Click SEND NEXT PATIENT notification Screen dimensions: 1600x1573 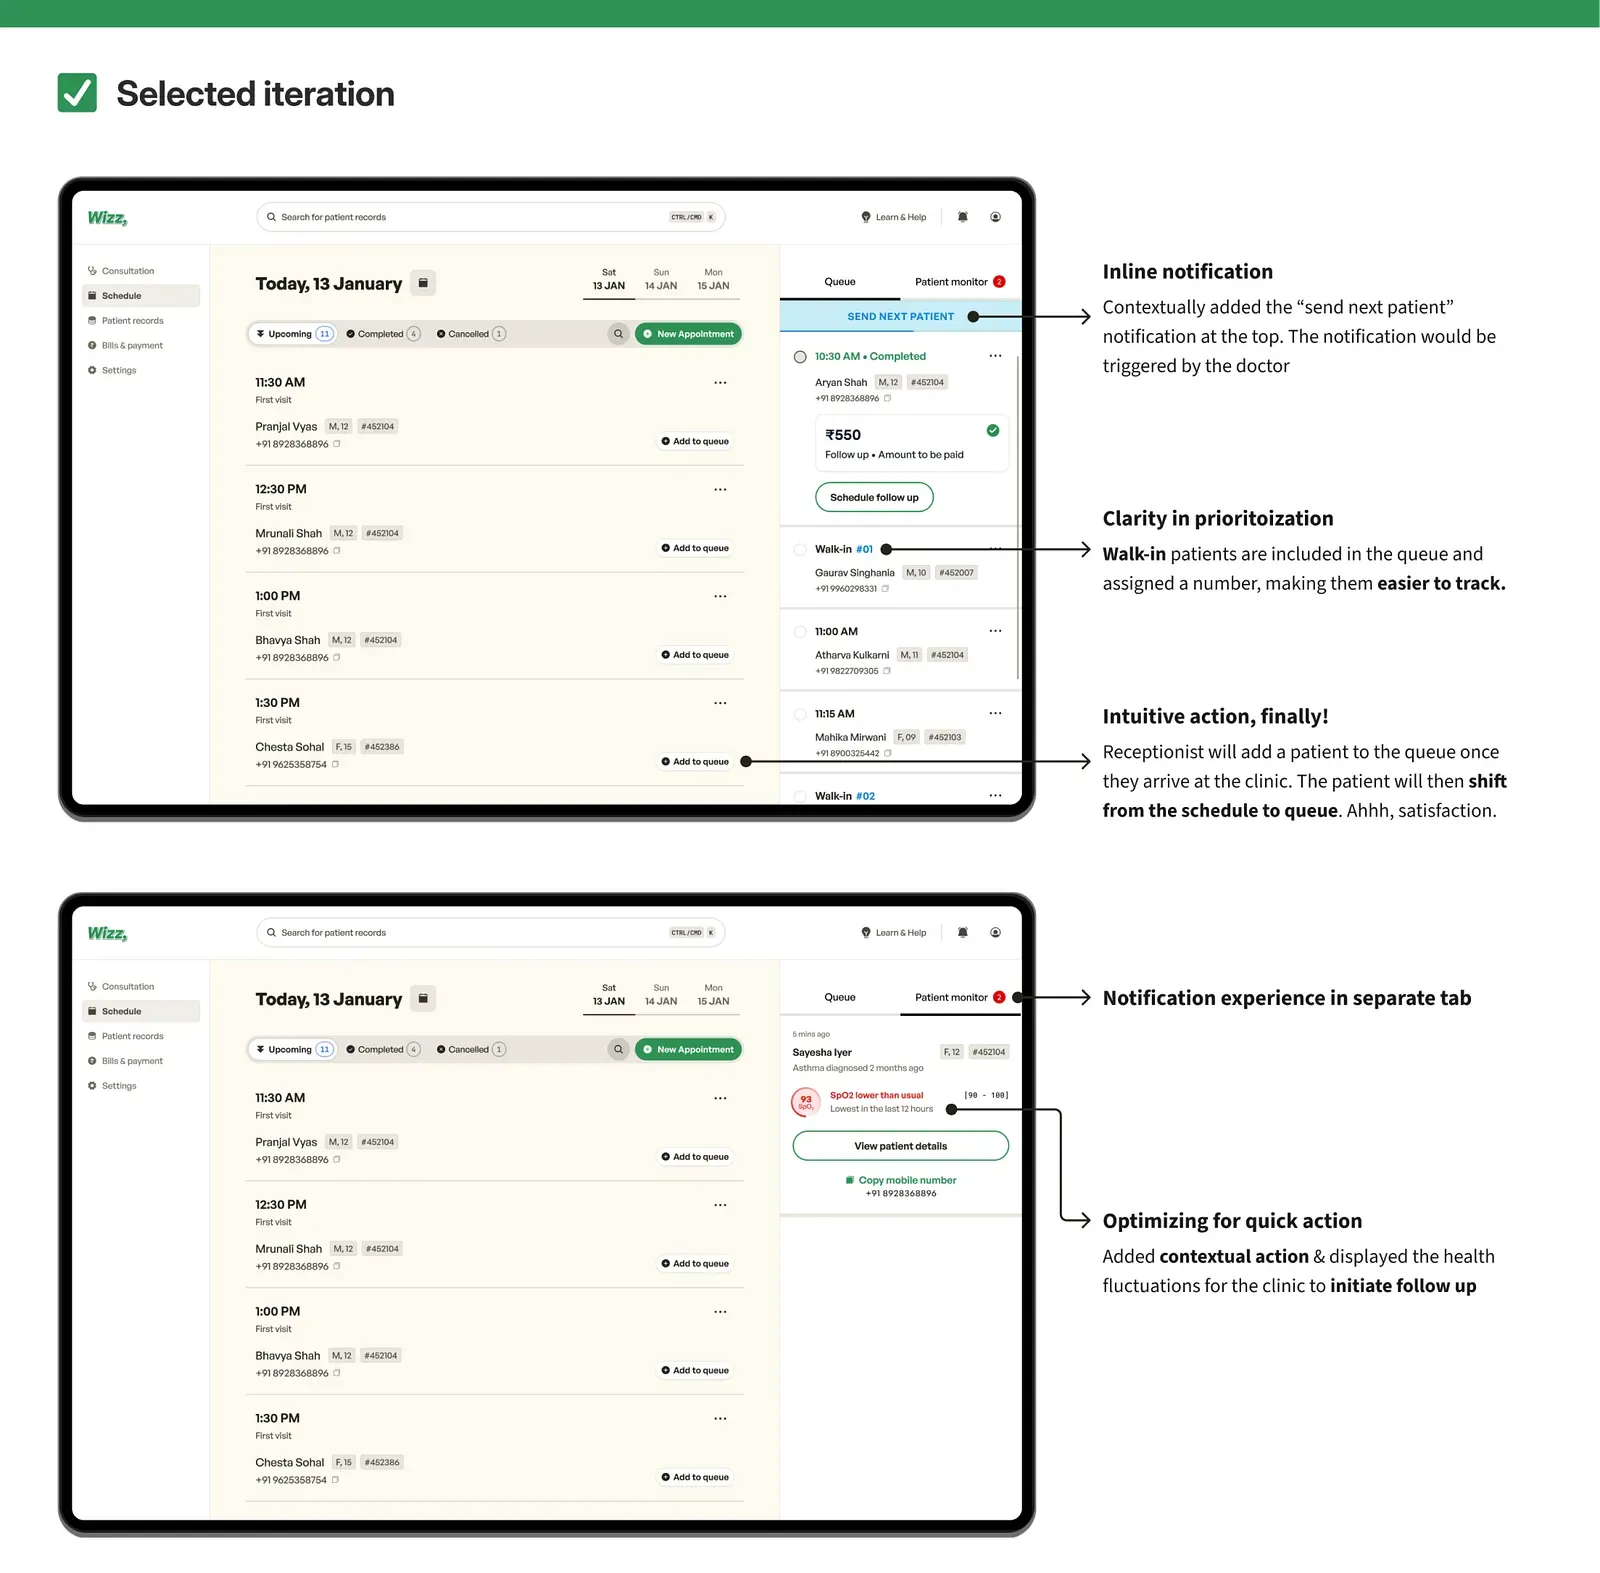pos(900,316)
